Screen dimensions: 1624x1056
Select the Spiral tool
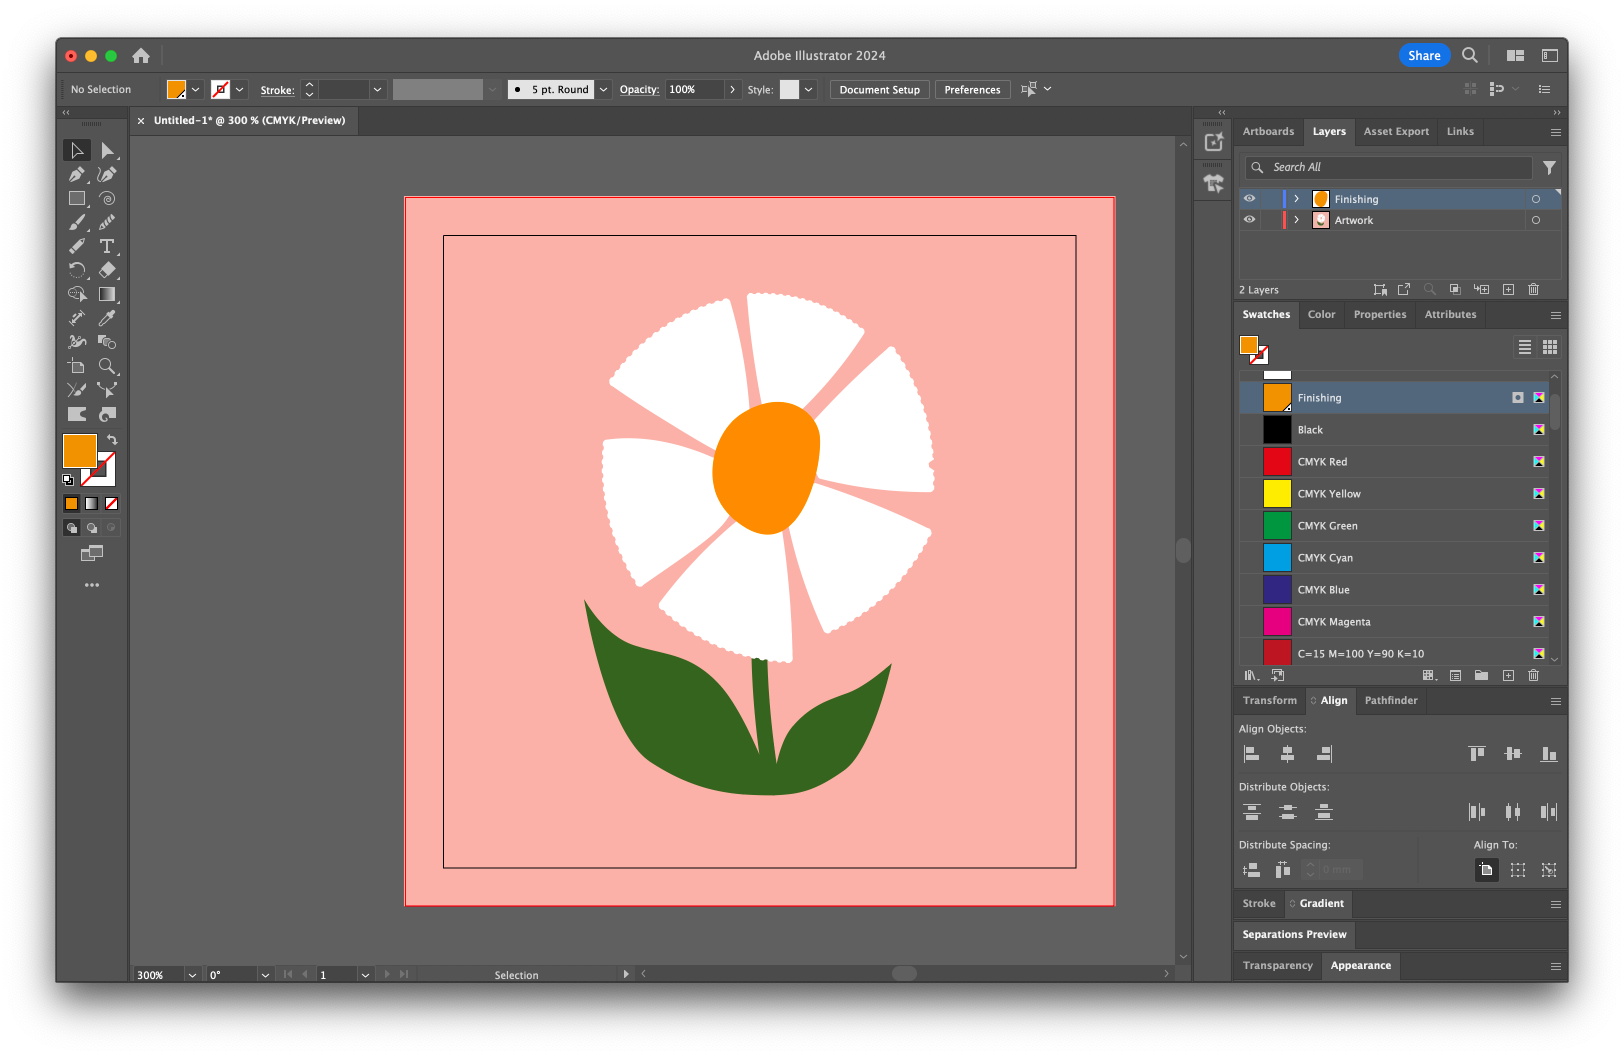pyautogui.click(x=107, y=198)
